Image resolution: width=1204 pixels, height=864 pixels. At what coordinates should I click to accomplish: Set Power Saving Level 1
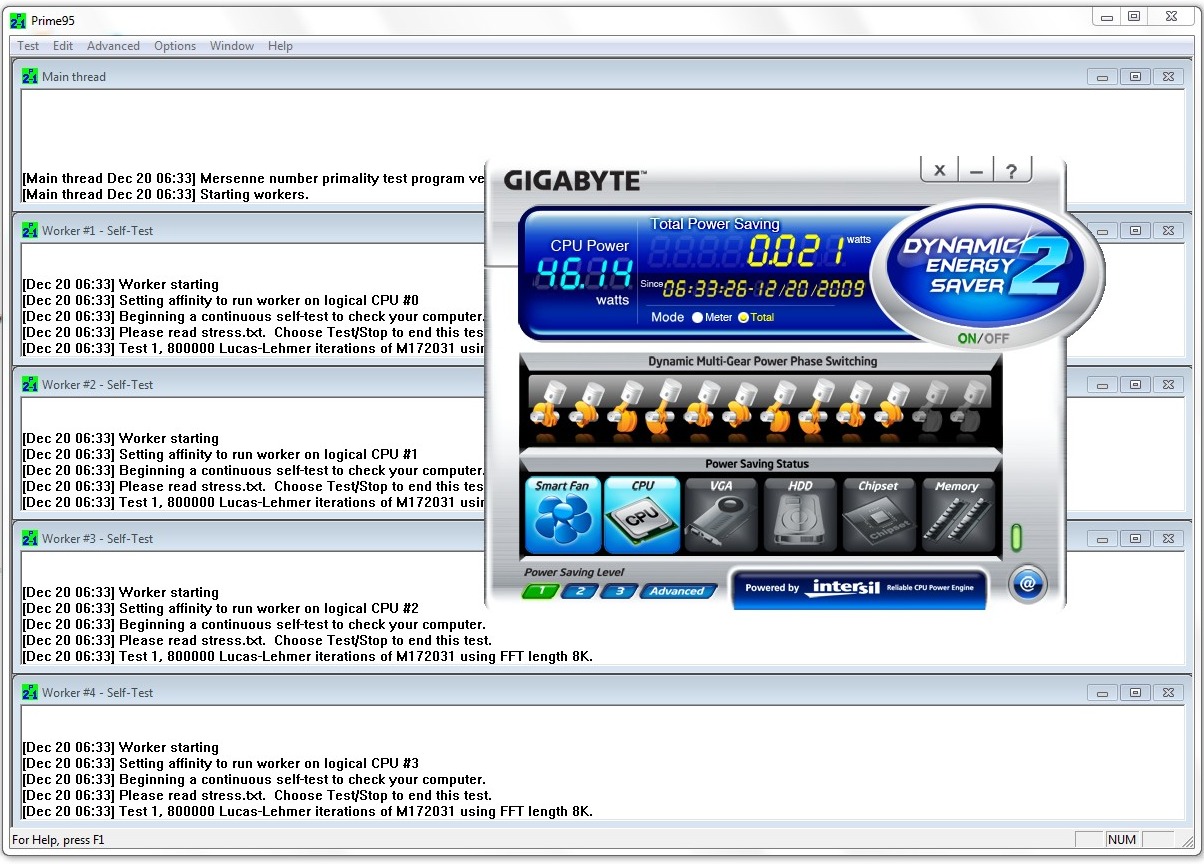pyautogui.click(x=541, y=591)
